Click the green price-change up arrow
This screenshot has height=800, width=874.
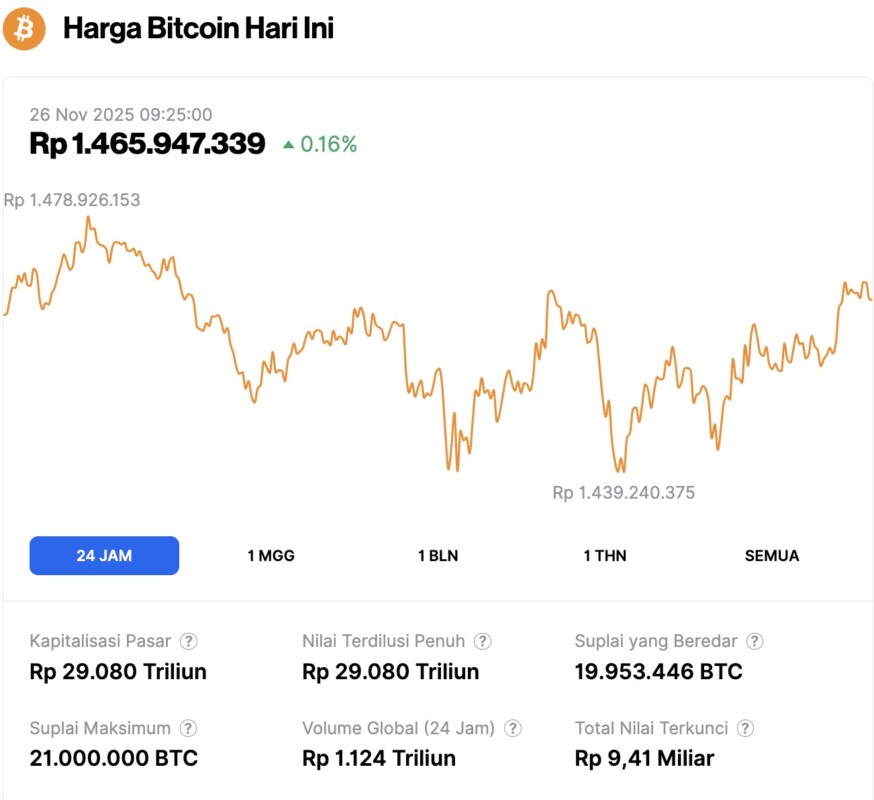click(x=288, y=145)
